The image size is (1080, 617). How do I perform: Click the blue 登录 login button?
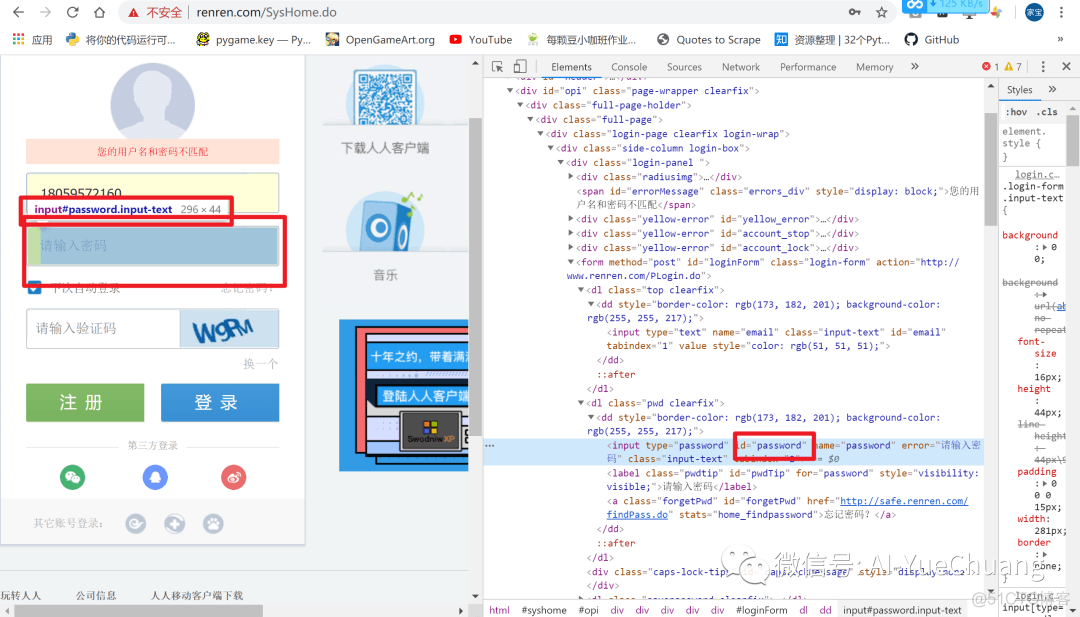coord(220,402)
